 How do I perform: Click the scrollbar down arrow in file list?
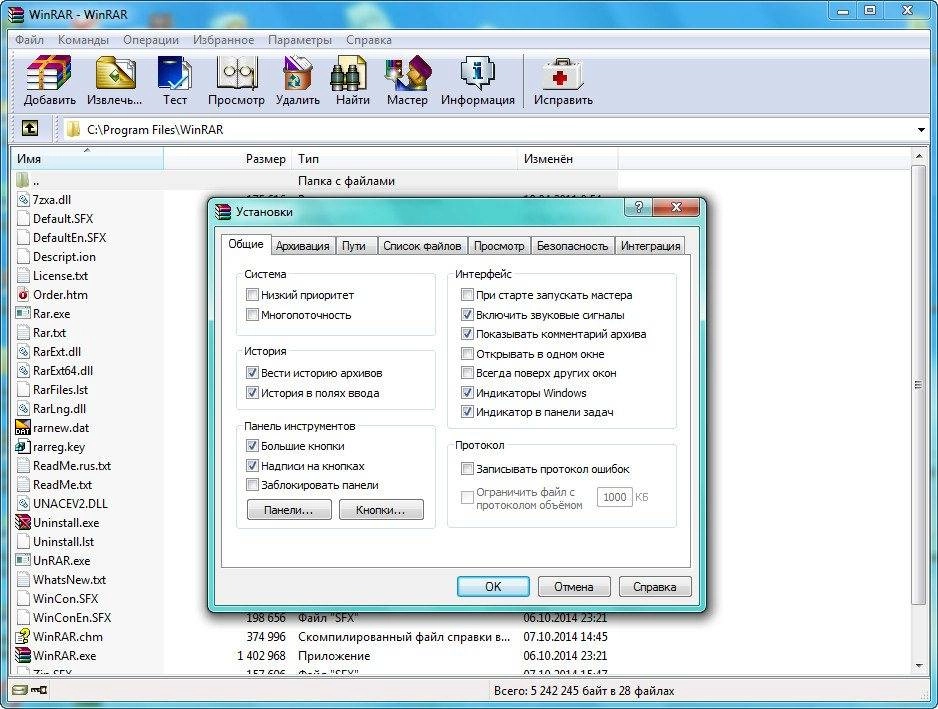click(918, 665)
